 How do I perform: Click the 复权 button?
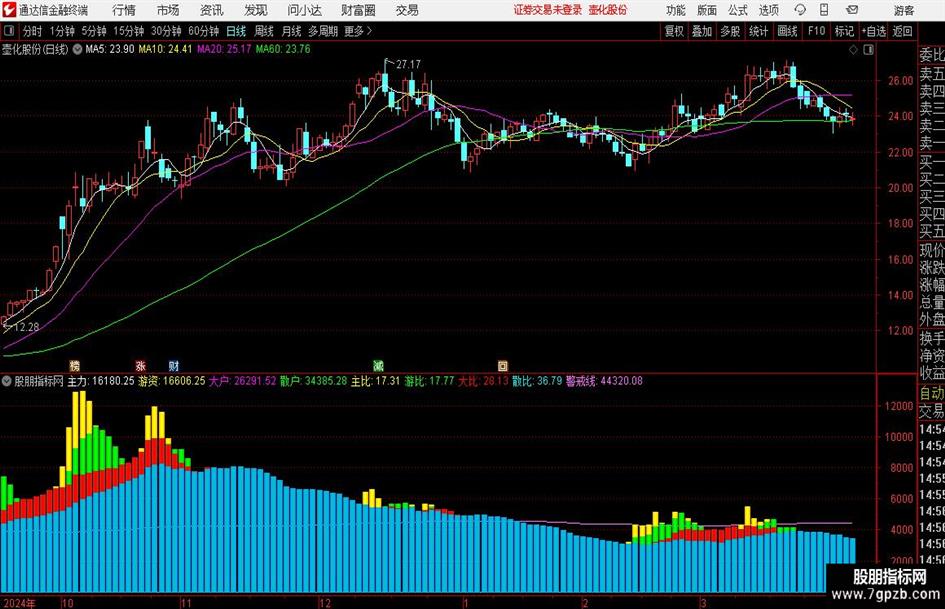[x=674, y=31]
